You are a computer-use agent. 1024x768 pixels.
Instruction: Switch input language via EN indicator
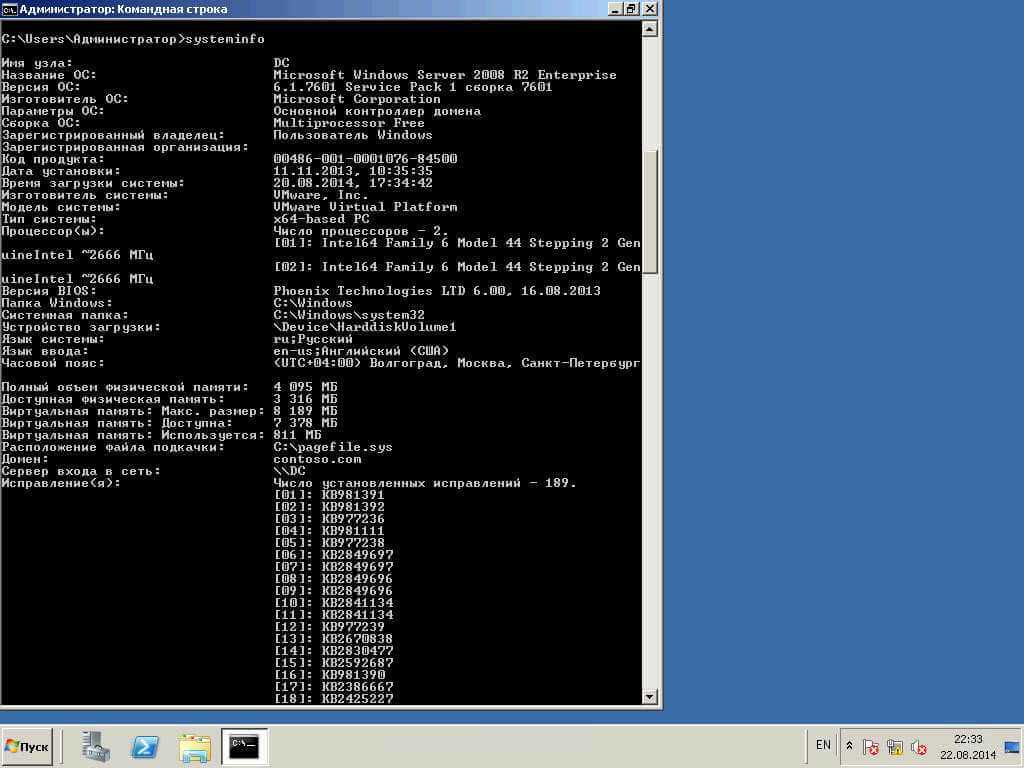823,745
